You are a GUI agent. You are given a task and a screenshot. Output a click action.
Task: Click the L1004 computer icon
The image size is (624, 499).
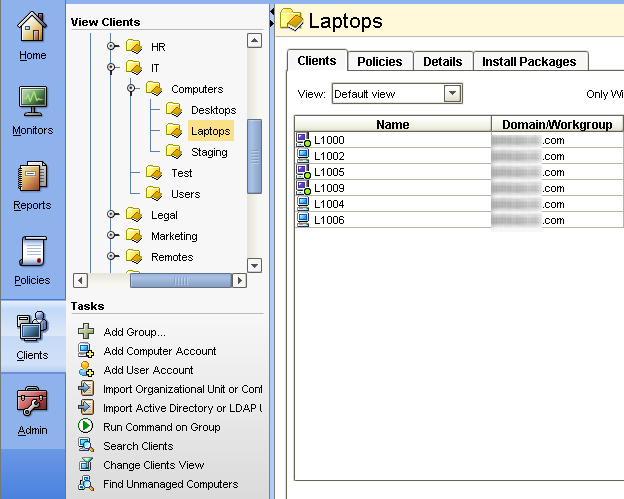pyautogui.click(x=303, y=203)
